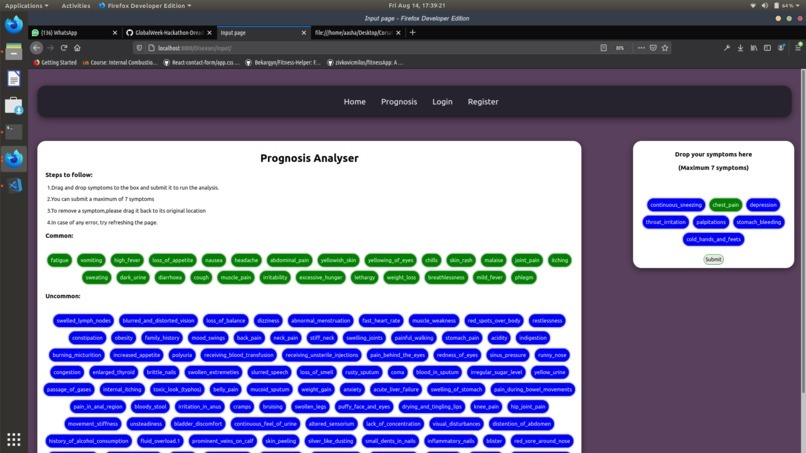Open Firefox Developer Edition dock icon
The image size is (806, 453).
[14, 158]
